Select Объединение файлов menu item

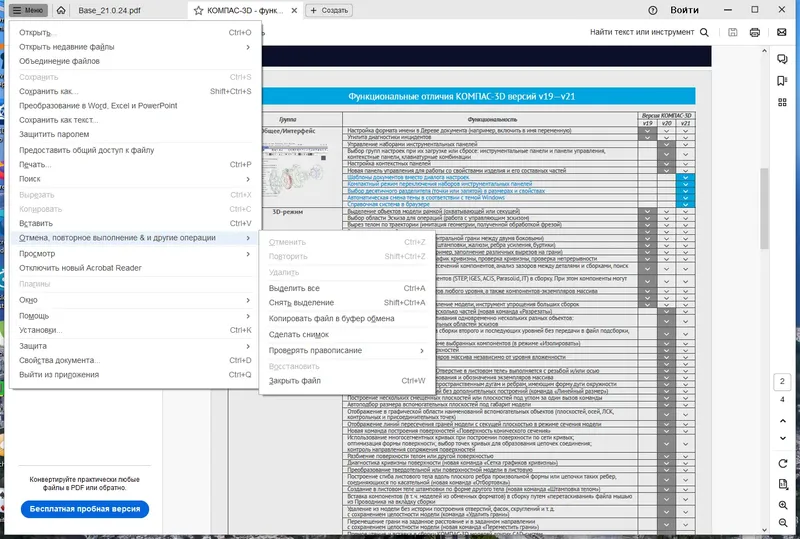[135, 61]
